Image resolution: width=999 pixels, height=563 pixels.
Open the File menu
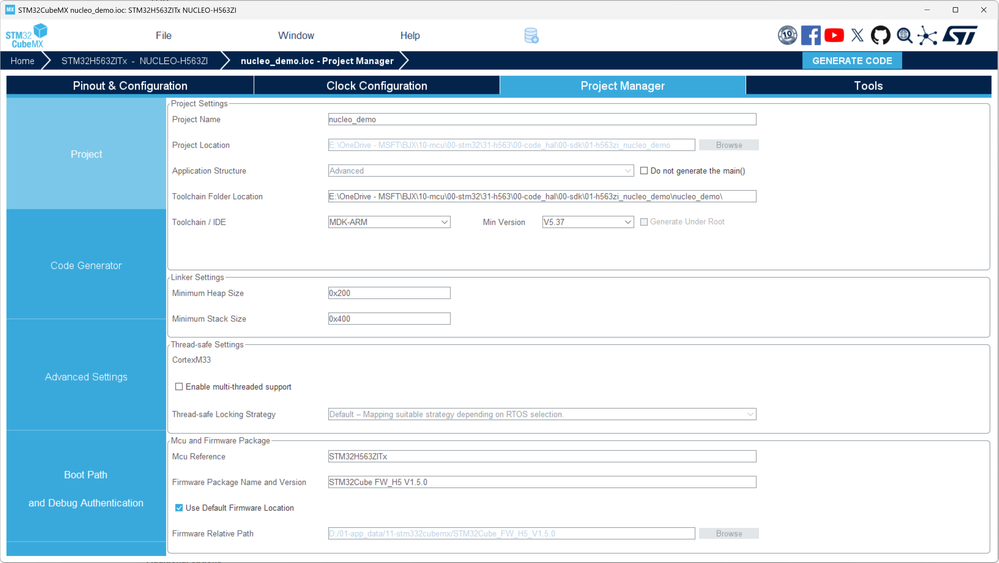click(164, 36)
